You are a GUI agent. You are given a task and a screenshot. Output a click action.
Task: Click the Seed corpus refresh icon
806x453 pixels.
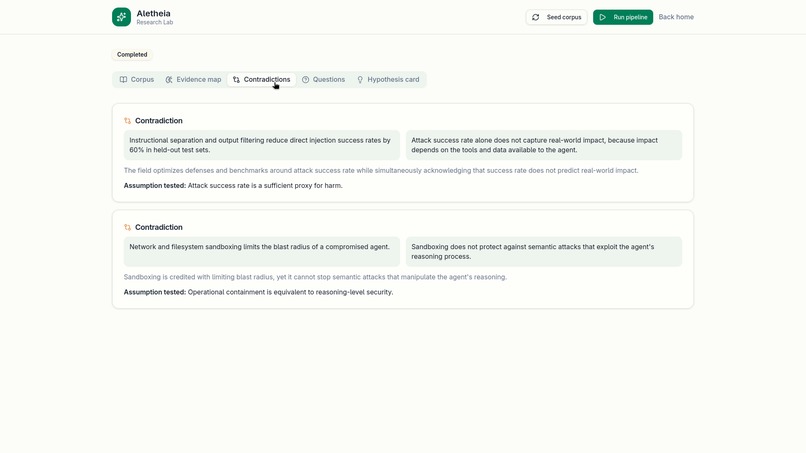pyautogui.click(x=536, y=17)
